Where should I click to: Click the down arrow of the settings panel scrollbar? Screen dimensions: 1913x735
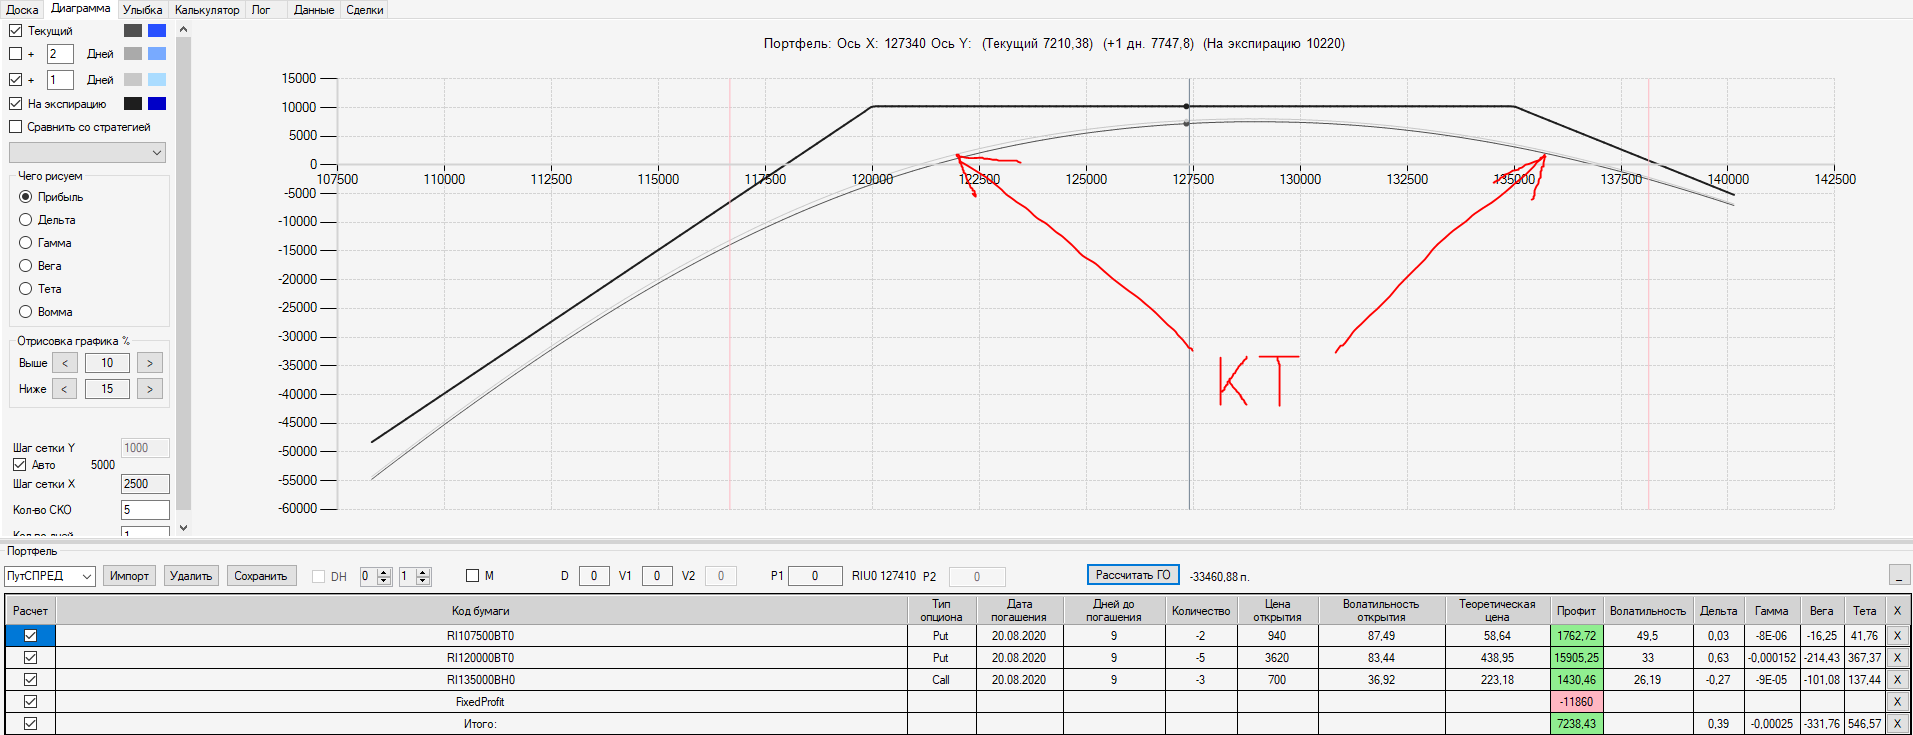tap(183, 527)
